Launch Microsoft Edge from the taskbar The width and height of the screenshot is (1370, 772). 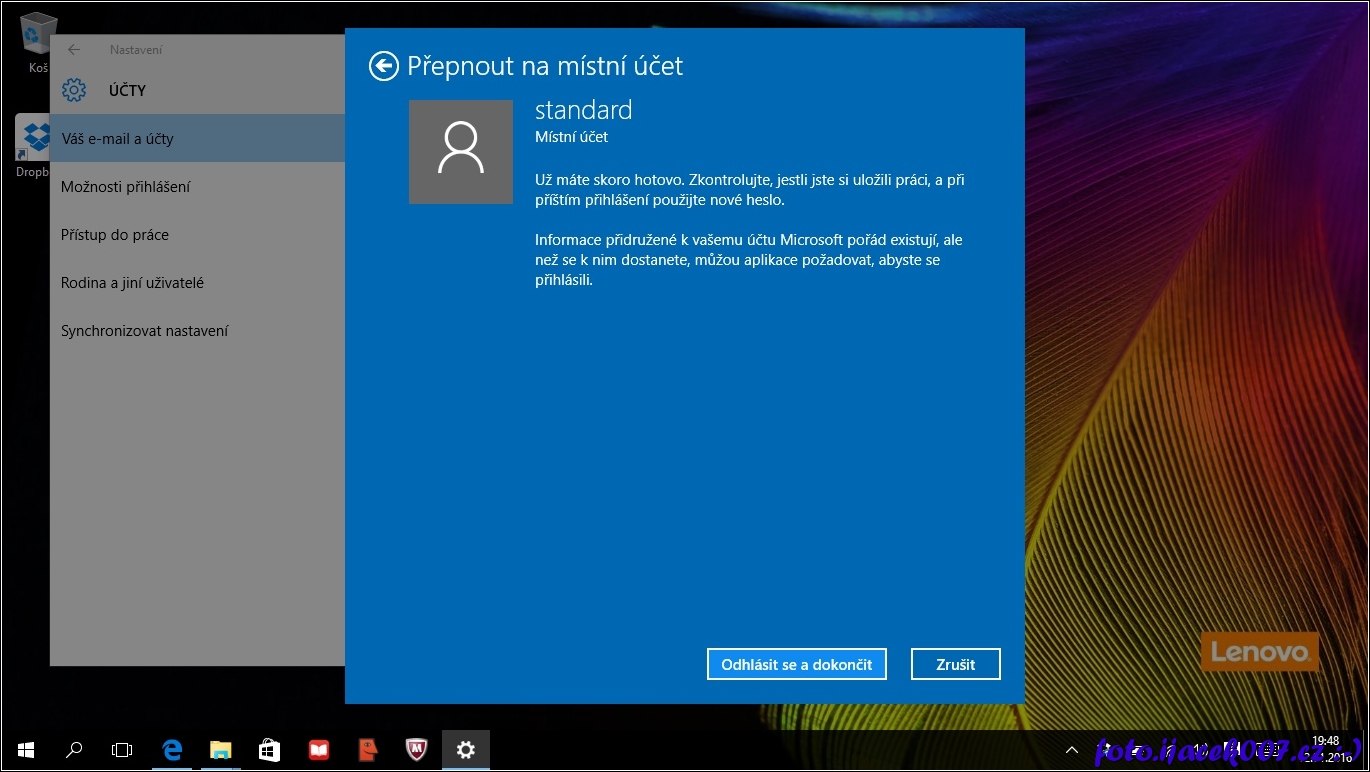pos(172,750)
